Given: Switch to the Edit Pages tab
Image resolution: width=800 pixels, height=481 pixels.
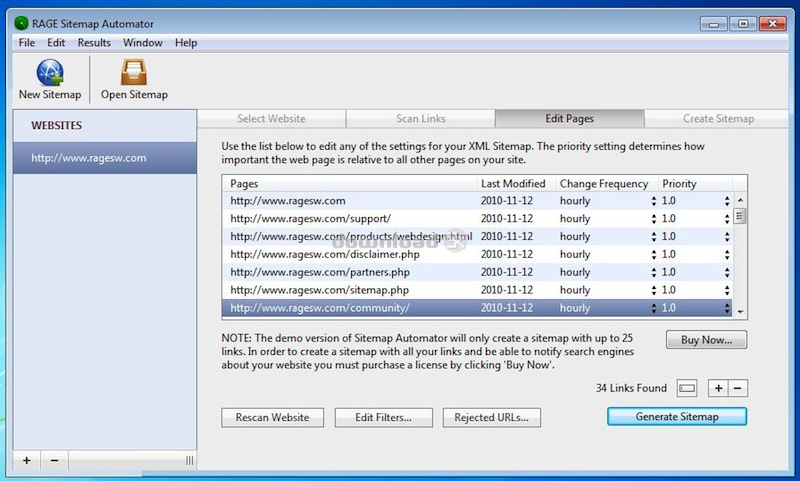Looking at the screenshot, I should click(569, 119).
